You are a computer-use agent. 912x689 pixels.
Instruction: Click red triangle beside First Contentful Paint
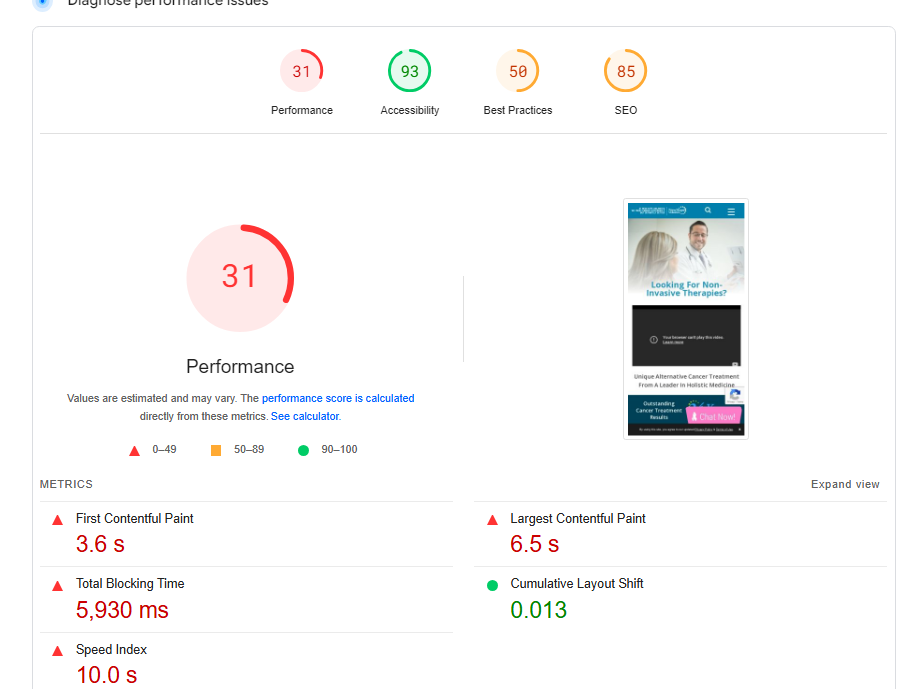(x=58, y=520)
